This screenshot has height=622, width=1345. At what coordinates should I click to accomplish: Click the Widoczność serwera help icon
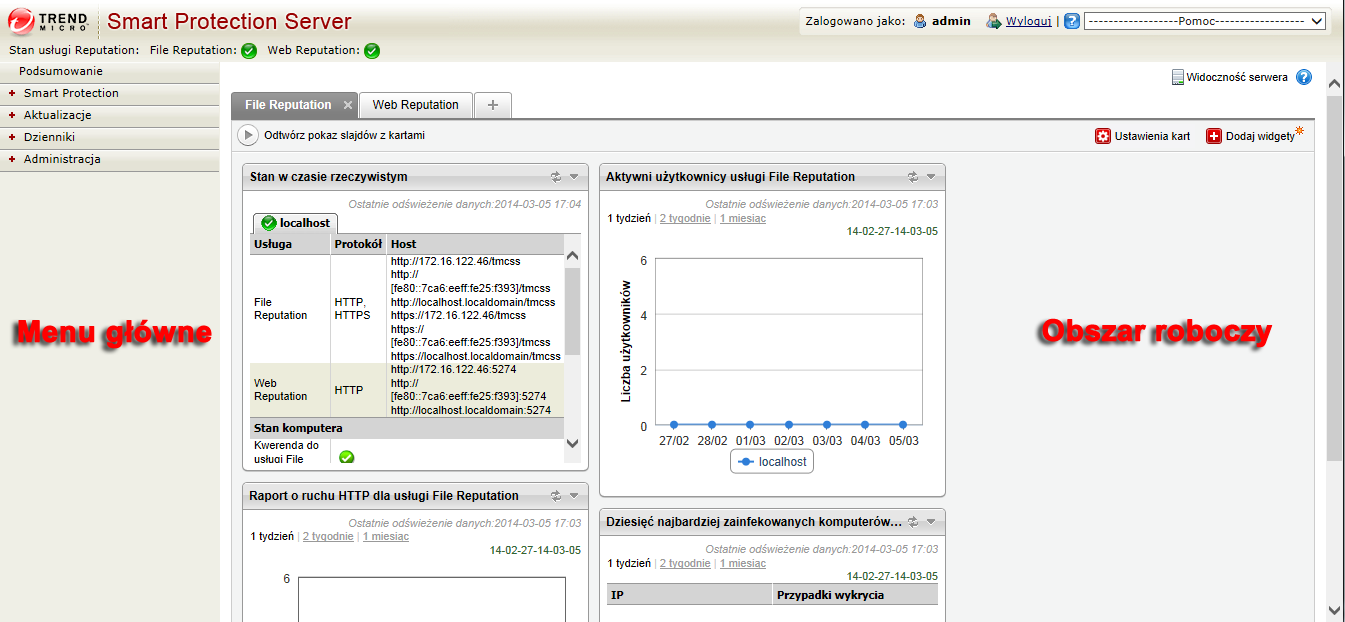point(1303,77)
